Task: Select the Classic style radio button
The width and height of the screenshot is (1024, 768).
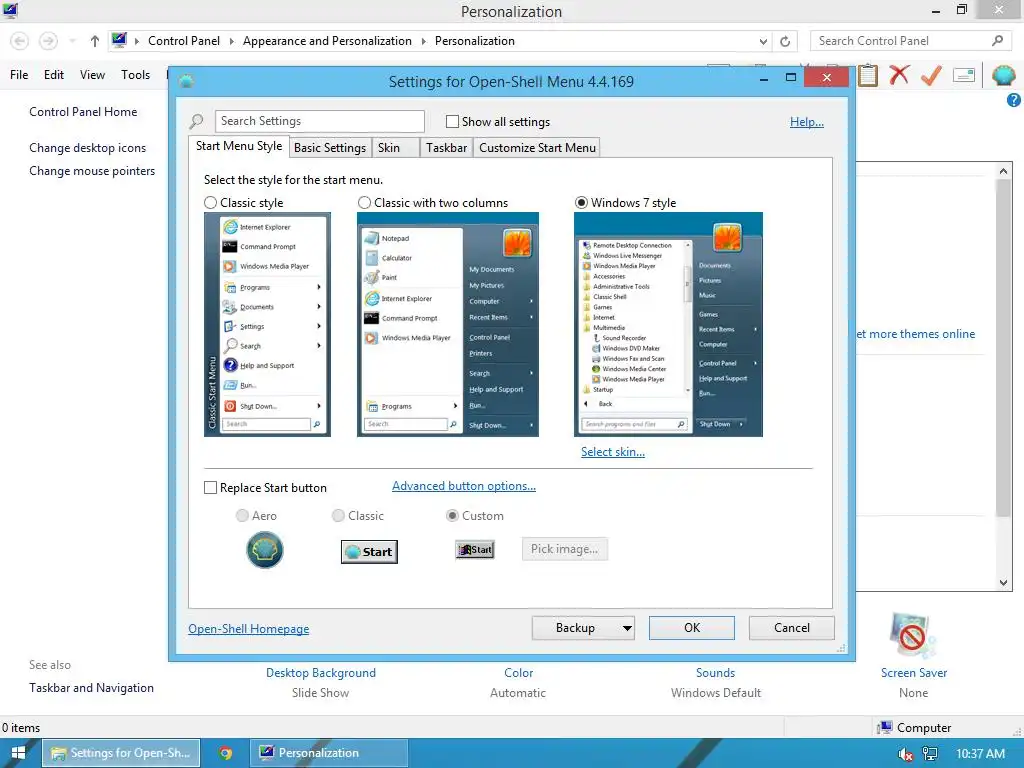Action: tap(210, 203)
